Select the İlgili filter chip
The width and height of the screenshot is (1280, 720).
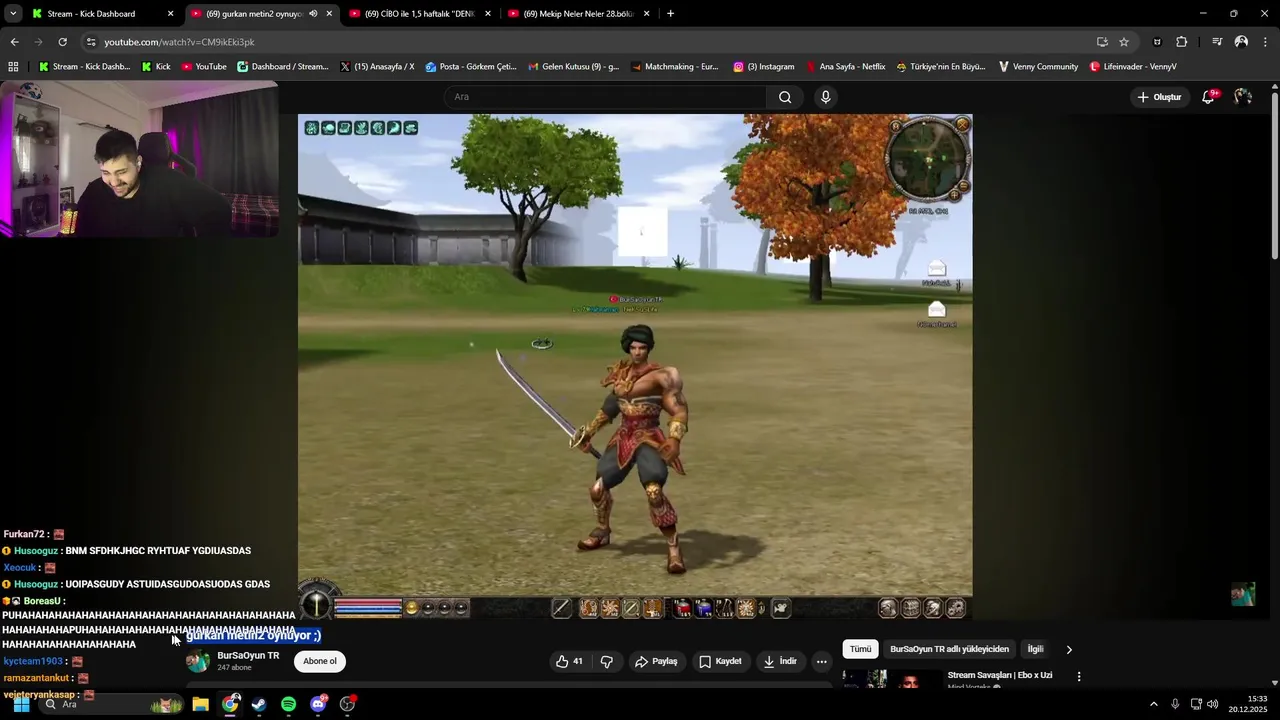(x=1035, y=649)
